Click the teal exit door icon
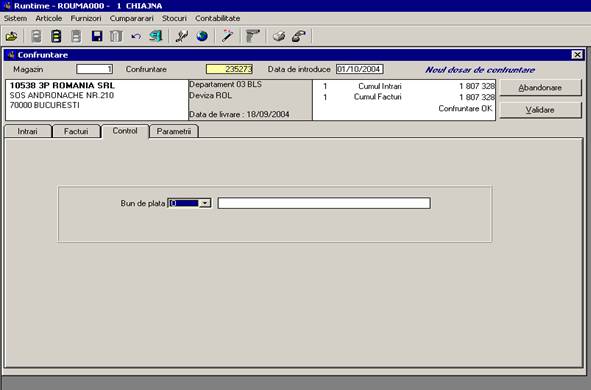The image size is (591, 390). pyautogui.click(x=156, y=36)
